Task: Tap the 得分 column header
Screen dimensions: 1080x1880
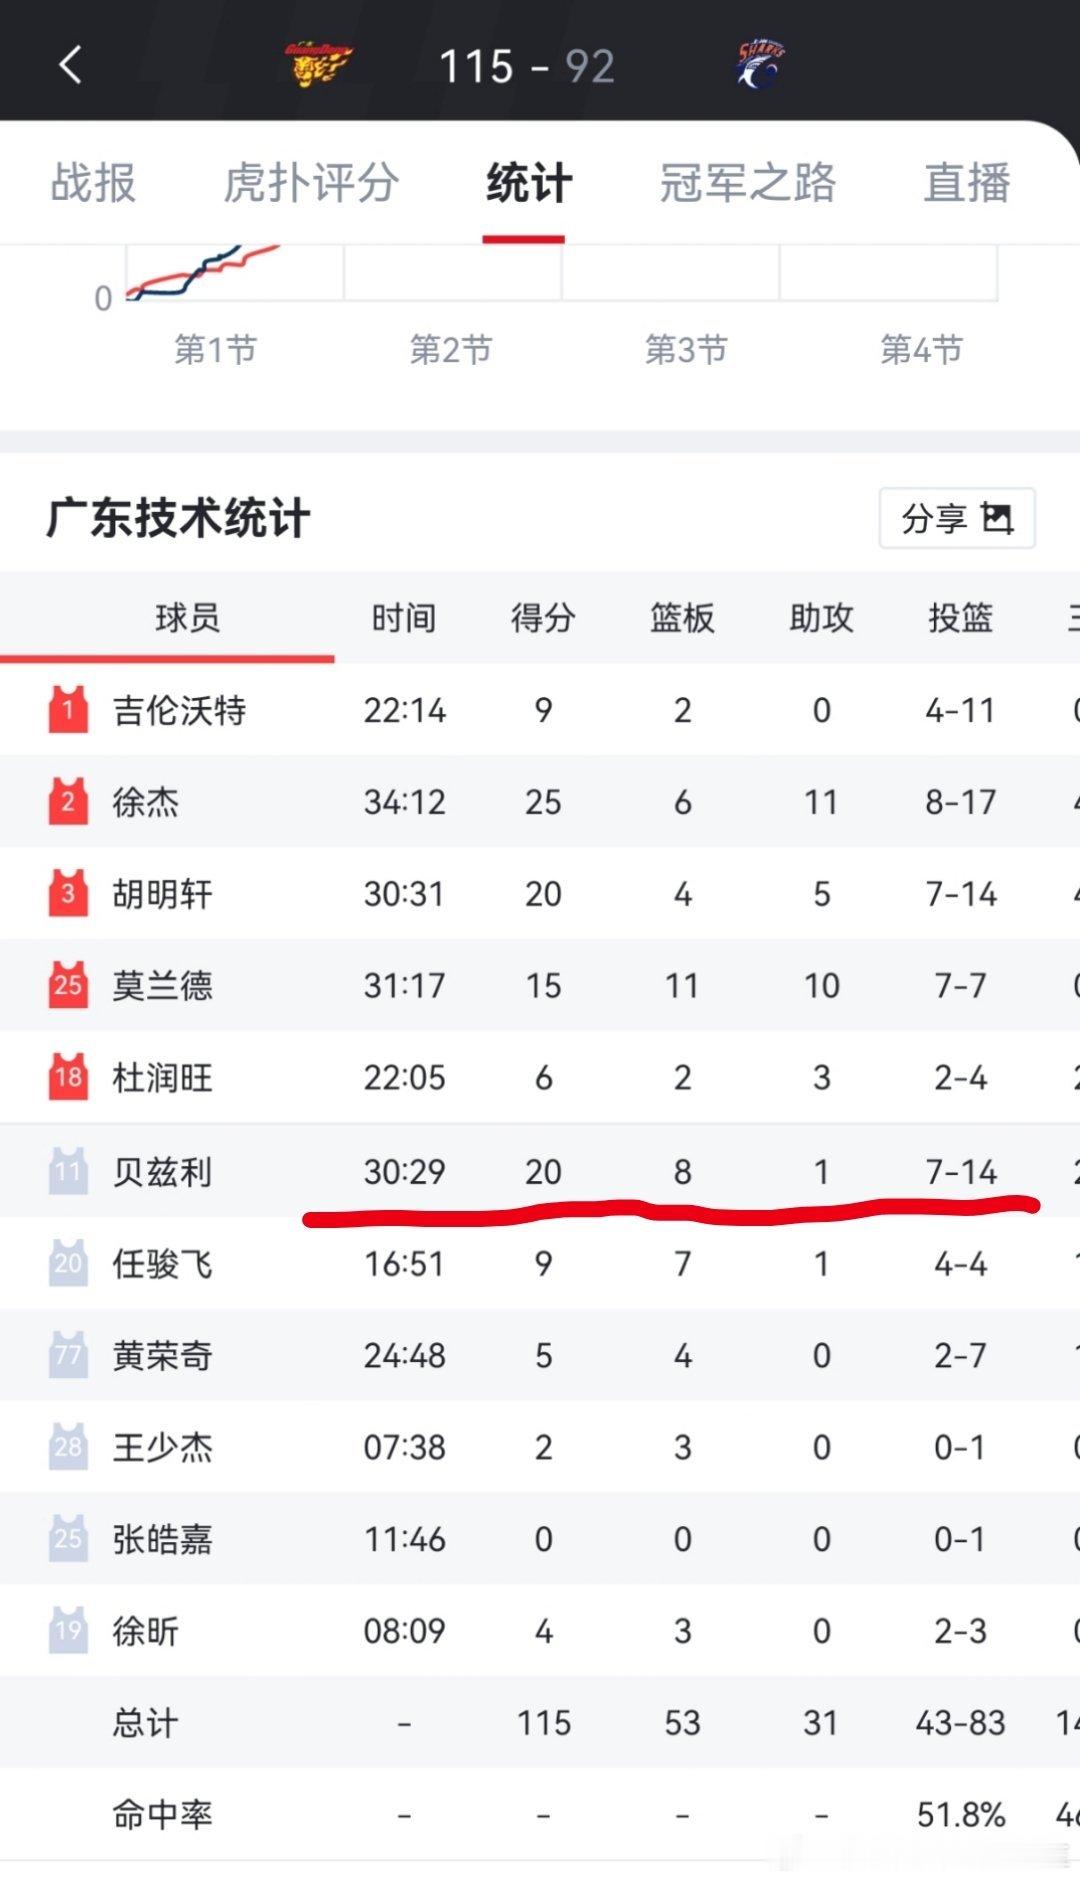Action: click(543, 618)
